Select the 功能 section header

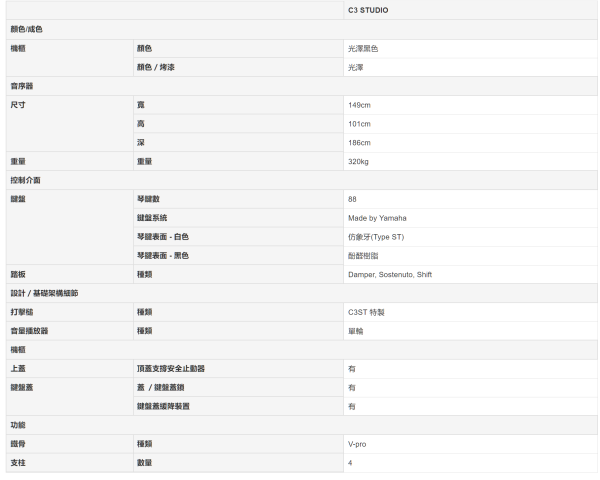point(16,423)
